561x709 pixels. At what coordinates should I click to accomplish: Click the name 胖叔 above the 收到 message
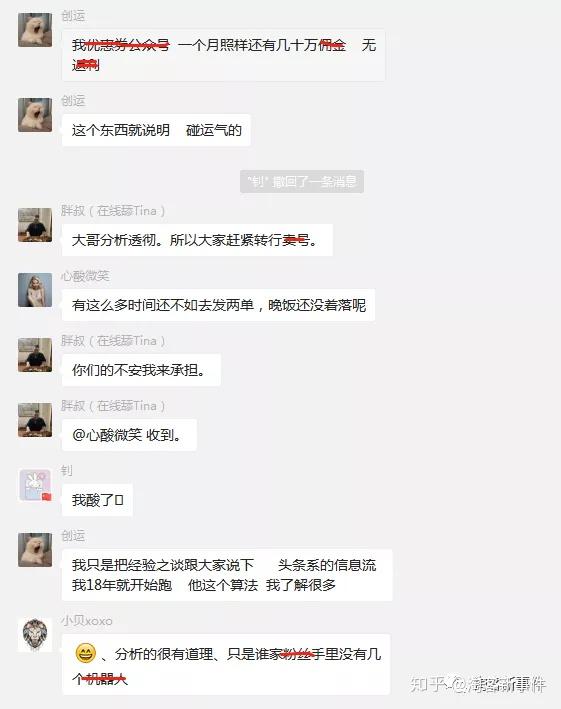pos(73,406)
